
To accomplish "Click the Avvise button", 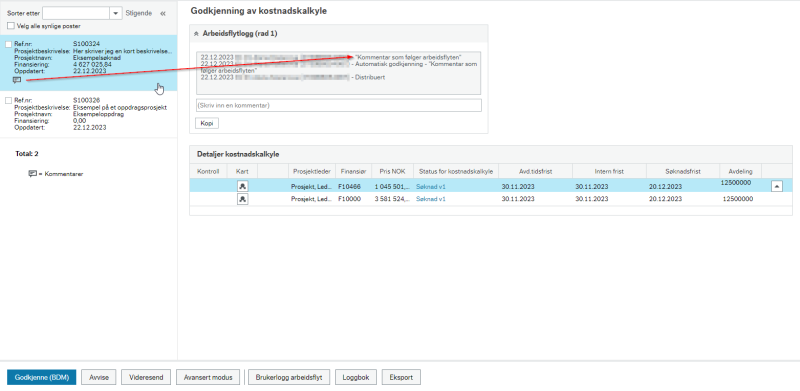I will [99, 377].
